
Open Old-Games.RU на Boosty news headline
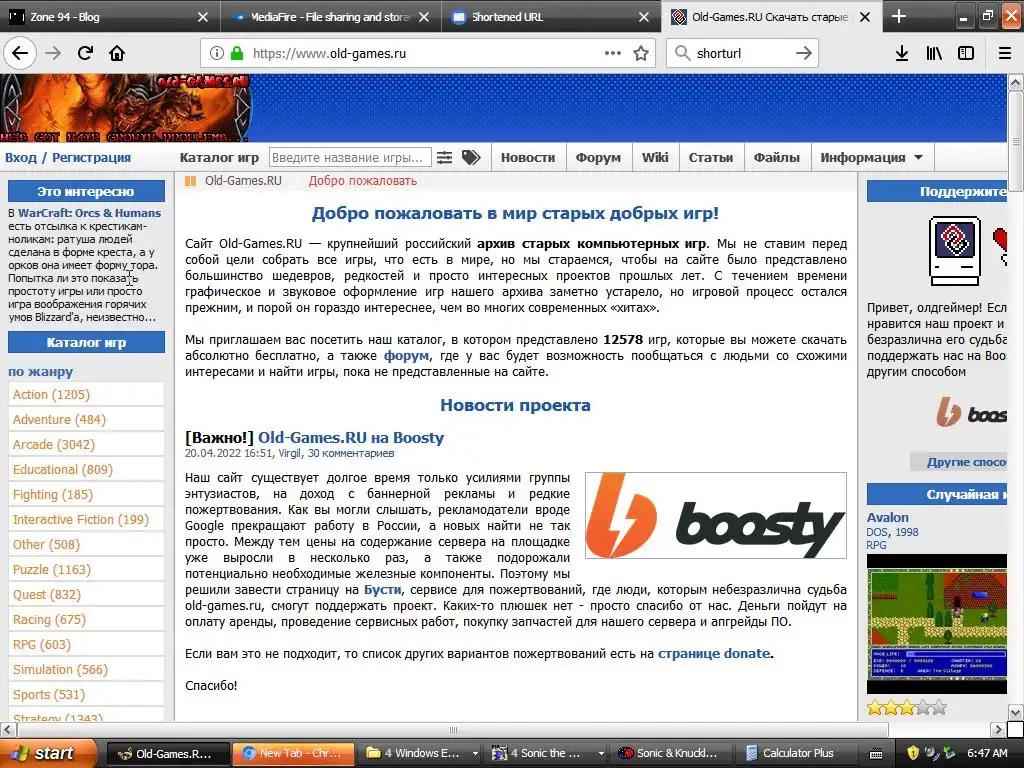coord(351,438)
